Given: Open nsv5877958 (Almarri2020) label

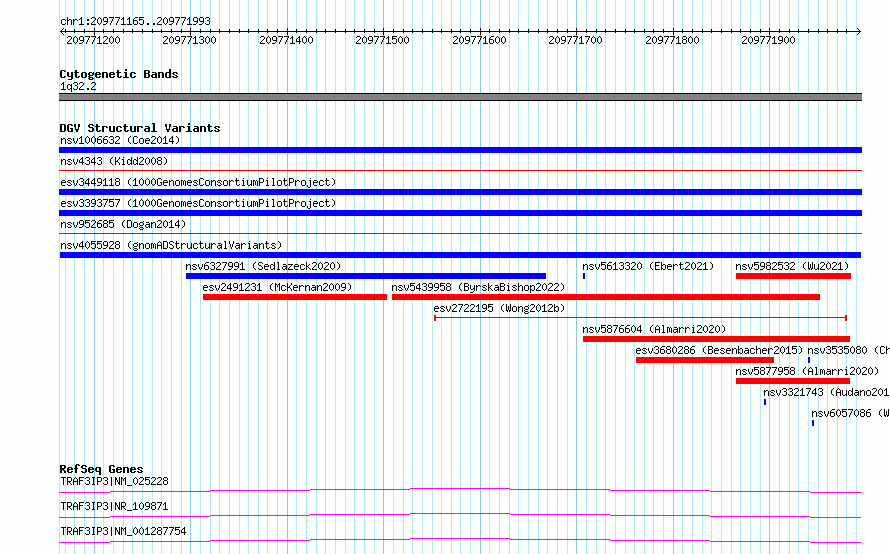Looking at the screenshot, I should tap(807, 371).
